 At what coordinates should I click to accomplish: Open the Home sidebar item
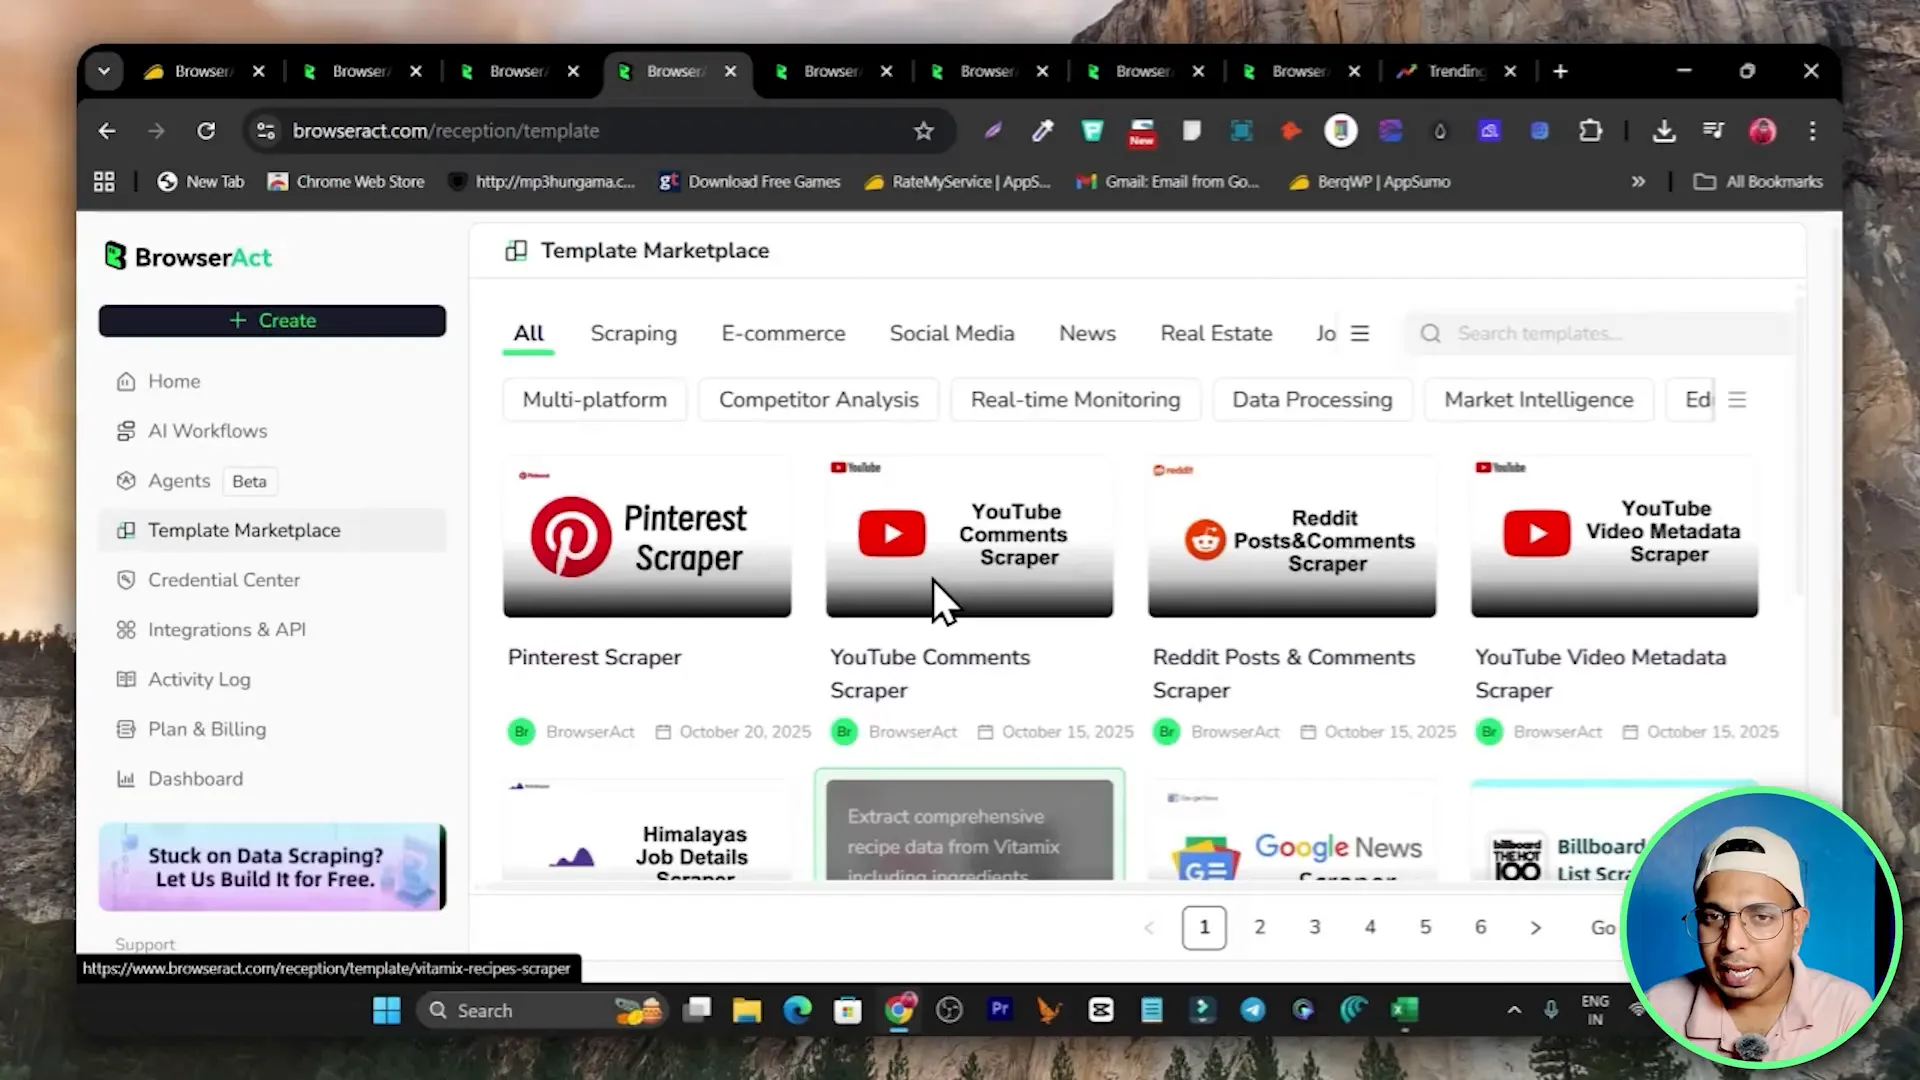173,381
